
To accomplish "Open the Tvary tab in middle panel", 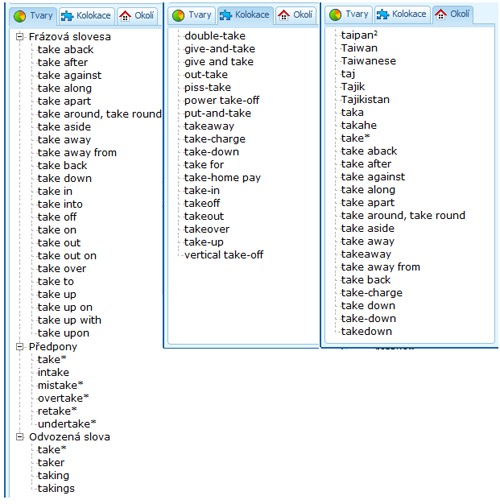I will [192, 15].
